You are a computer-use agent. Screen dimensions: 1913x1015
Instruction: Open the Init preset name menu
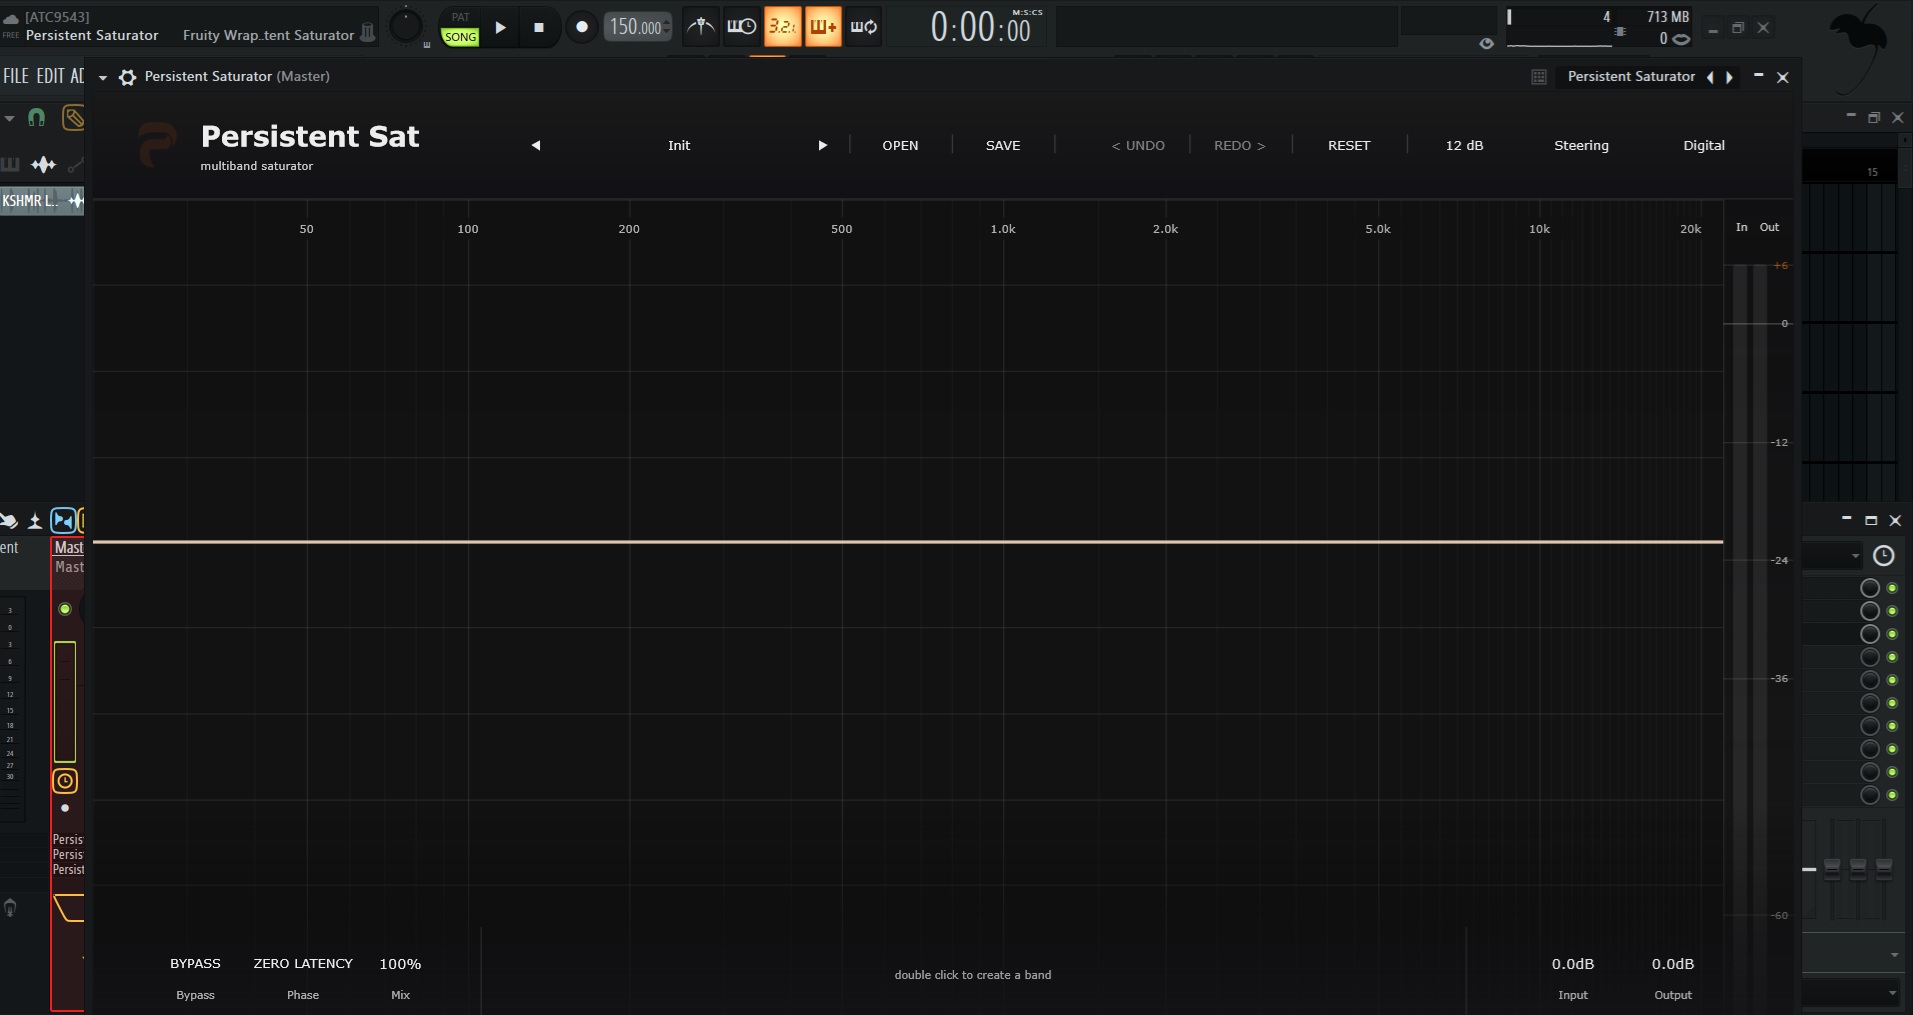tap(679, 146)
